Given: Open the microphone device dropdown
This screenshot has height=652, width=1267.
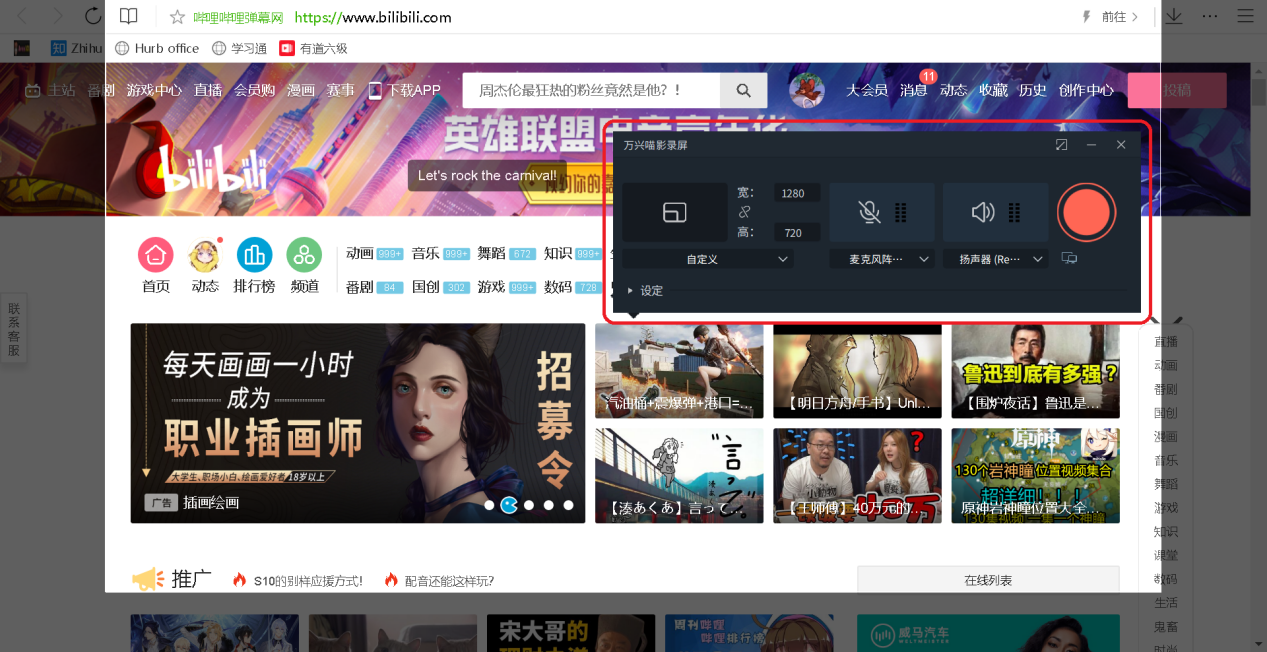Looking at the screenshot, I should [881, 258].
